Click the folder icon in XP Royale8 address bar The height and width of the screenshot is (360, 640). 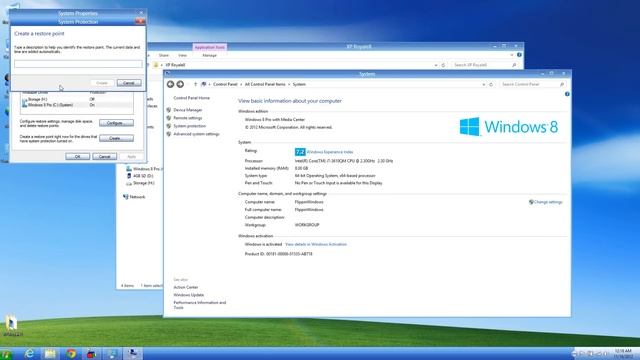[156, 65]
